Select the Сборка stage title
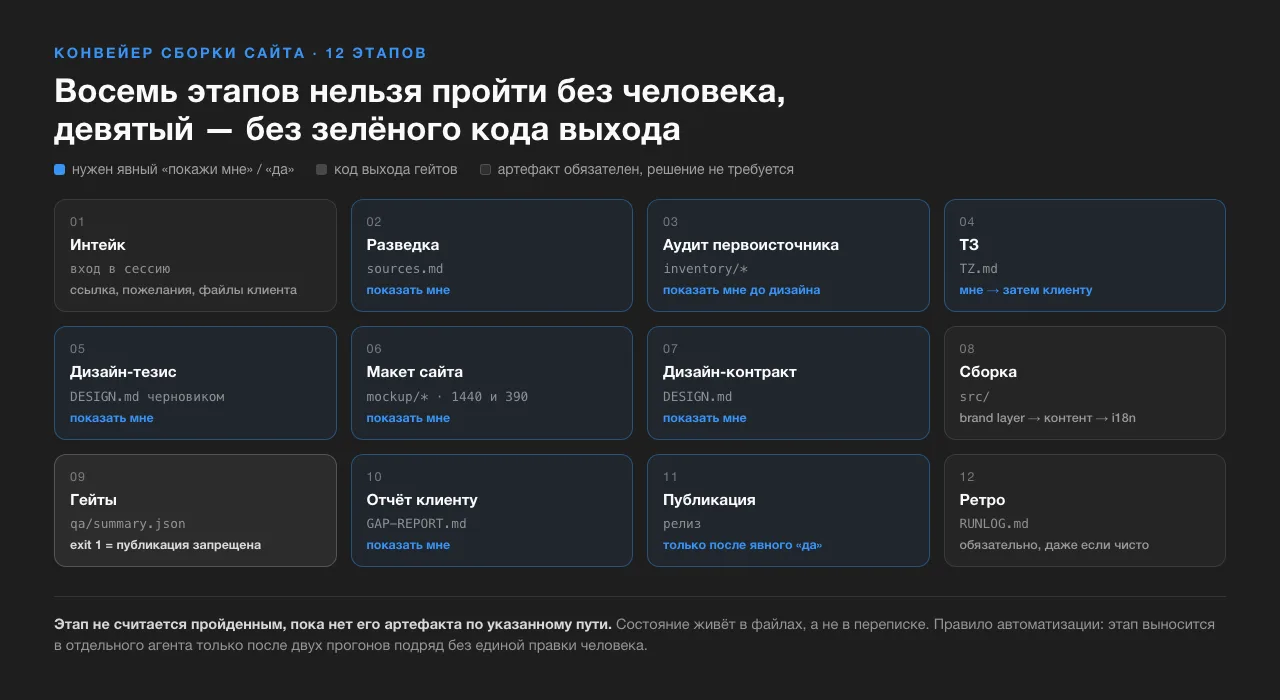Screen dimensions: 1280x700 (988, 372)
